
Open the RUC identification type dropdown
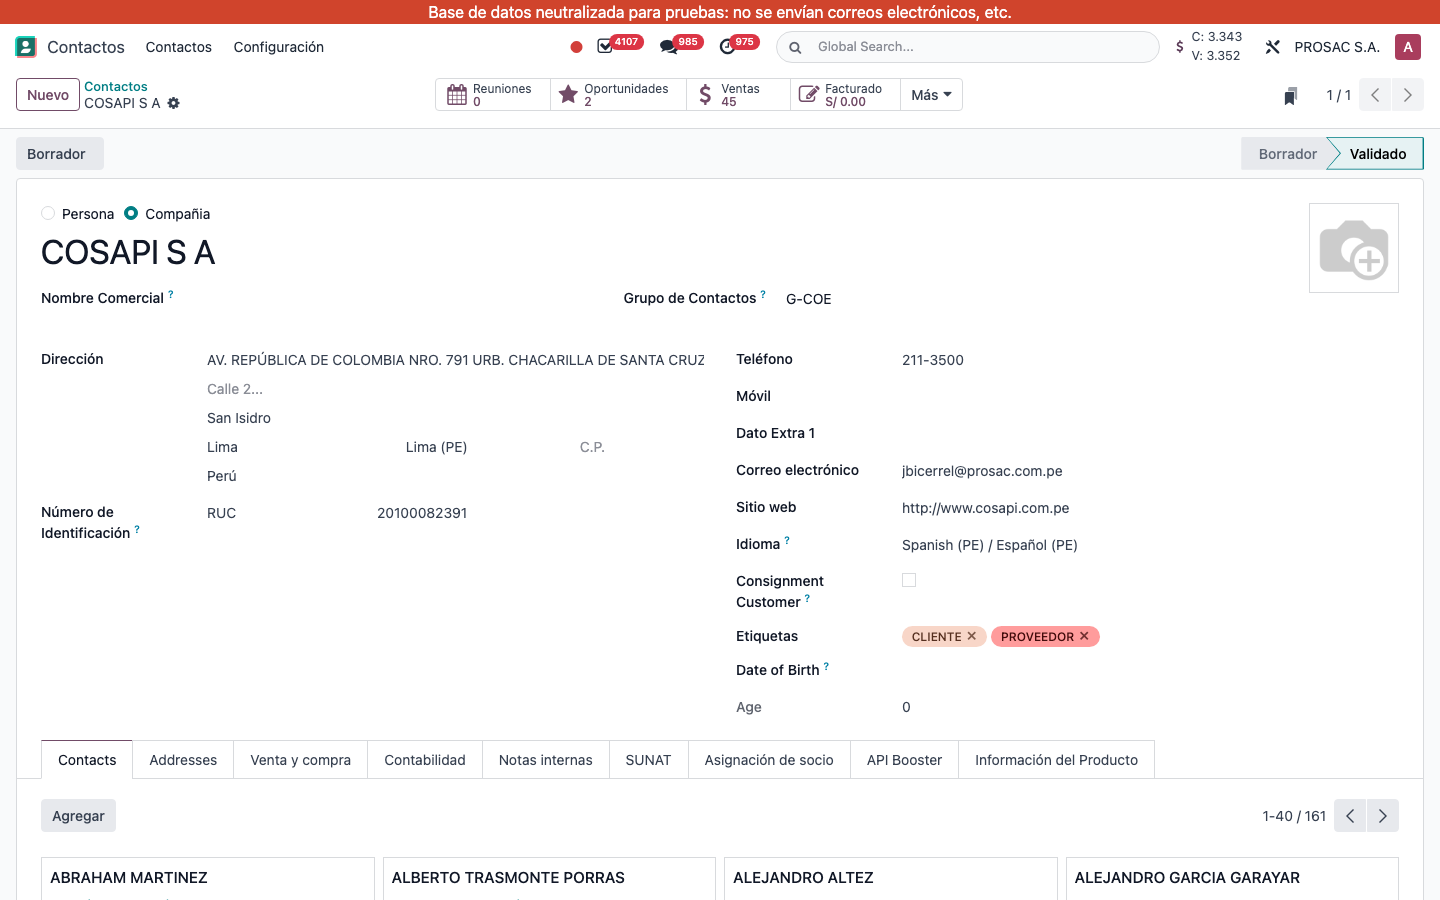[285, 513]
